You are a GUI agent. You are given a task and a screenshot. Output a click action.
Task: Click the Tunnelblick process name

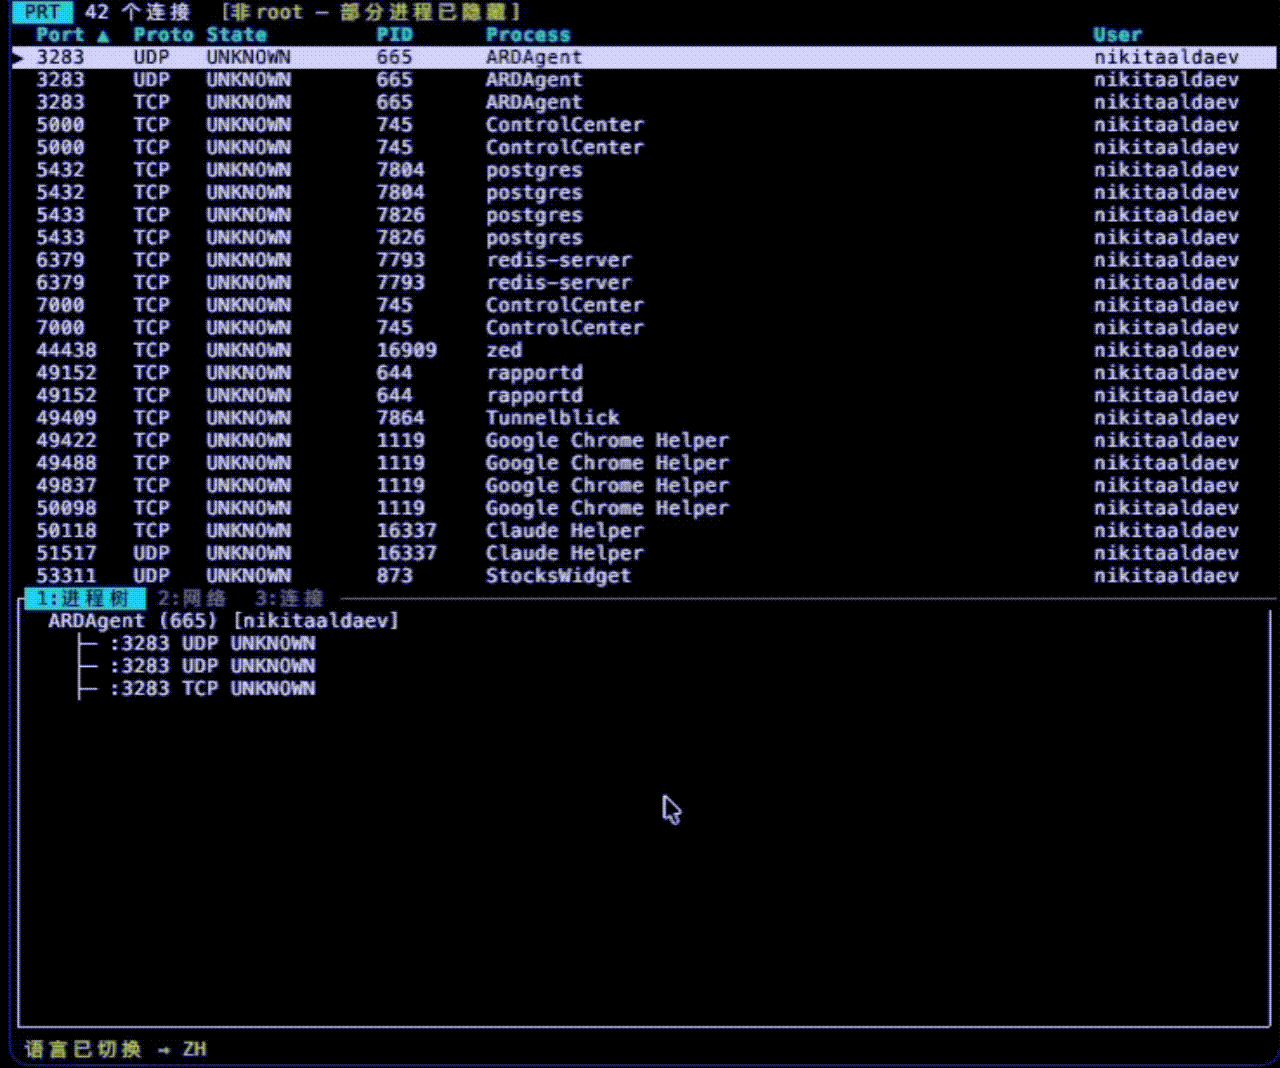coord(552,418)
